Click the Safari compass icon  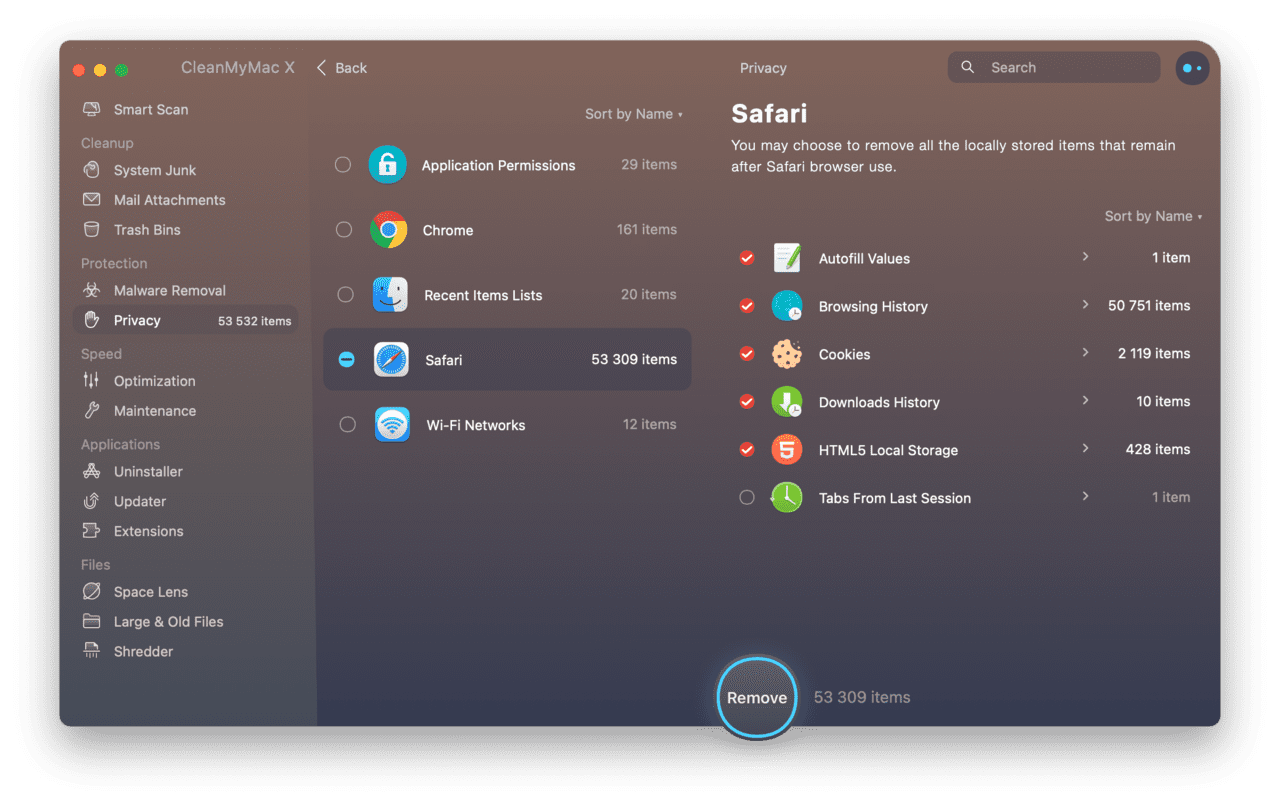click(391, 360)
